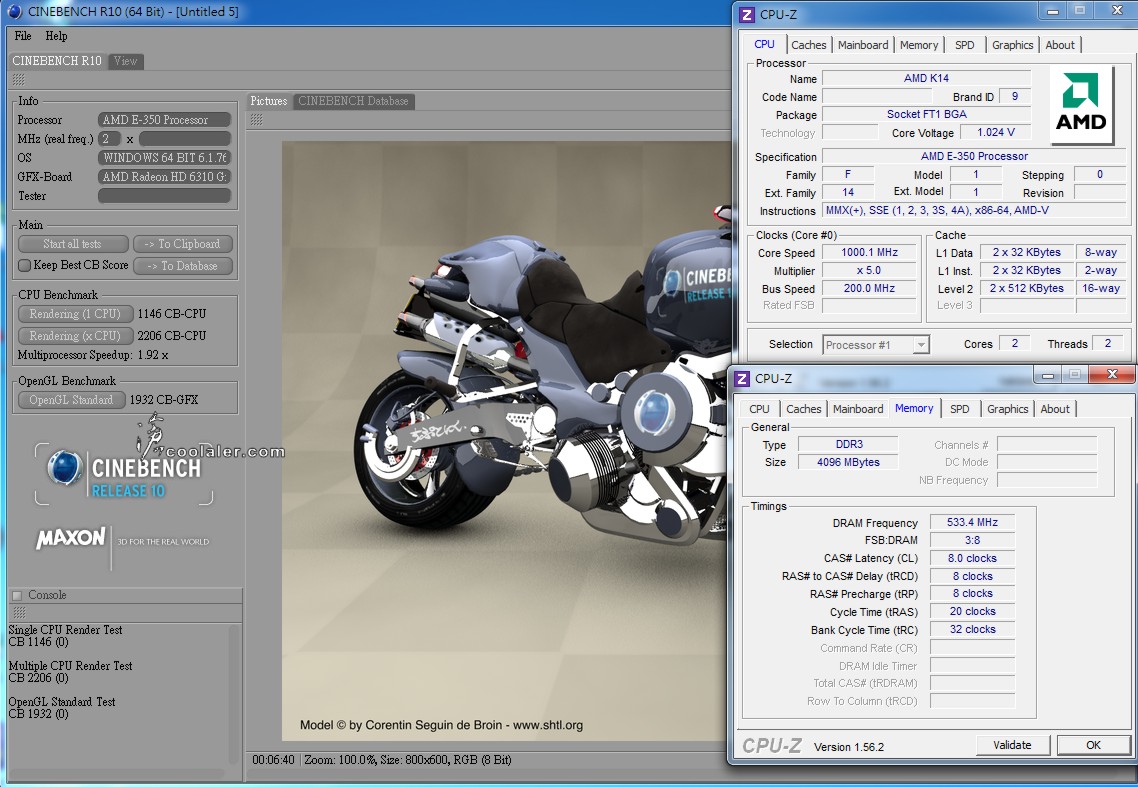Click the OpenGL Standard Test console line
This screenshot has height=787, width=1138.
(62, 702)
